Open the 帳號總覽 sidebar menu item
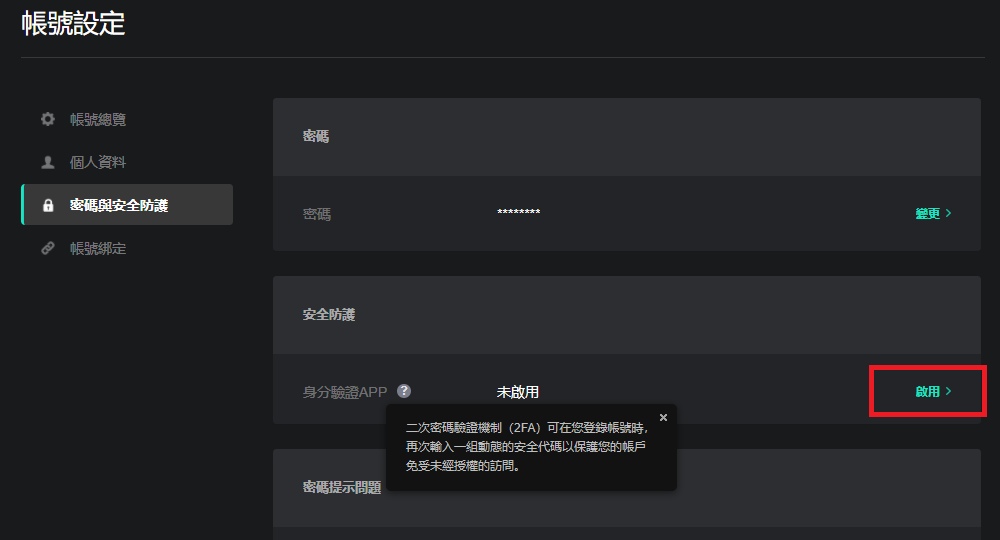Screen dimensions: 1000x540 coord(98,120)
